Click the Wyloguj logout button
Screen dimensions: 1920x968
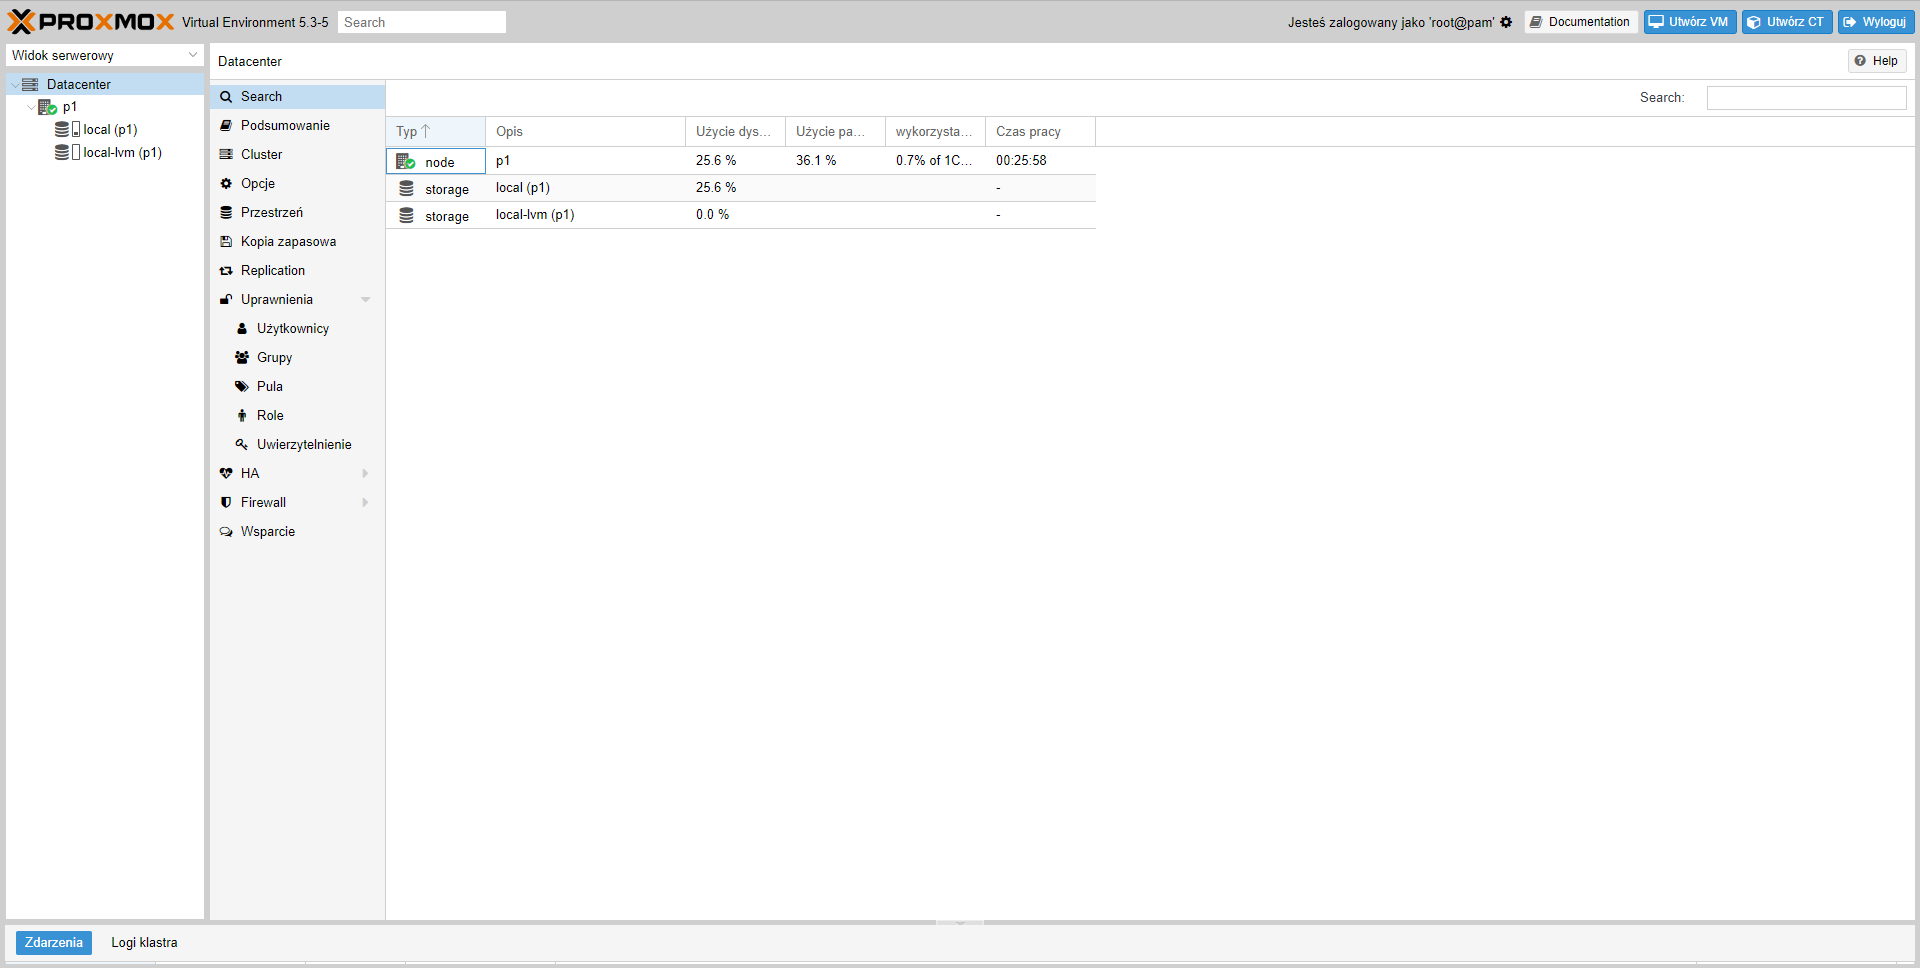(1875, 22)
